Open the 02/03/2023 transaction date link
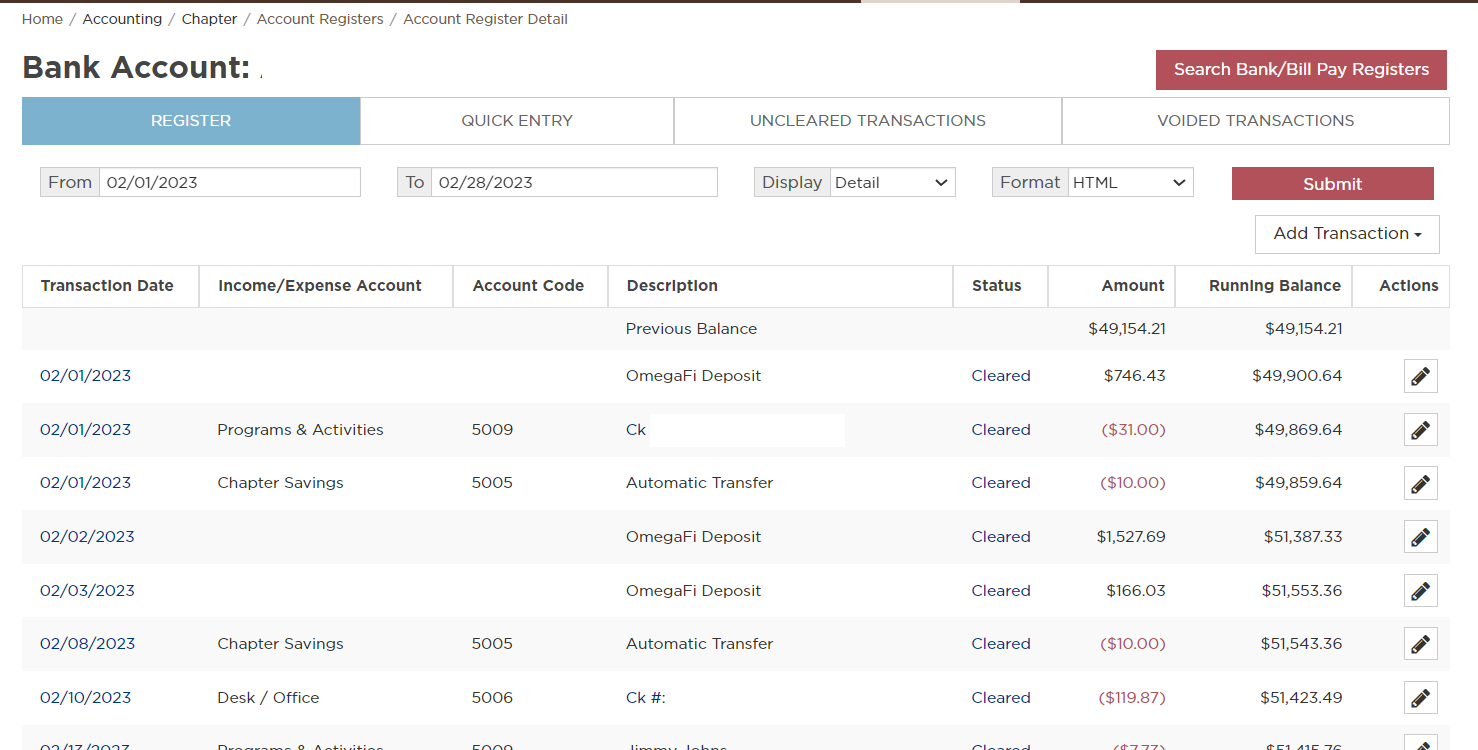 point(87,591)
